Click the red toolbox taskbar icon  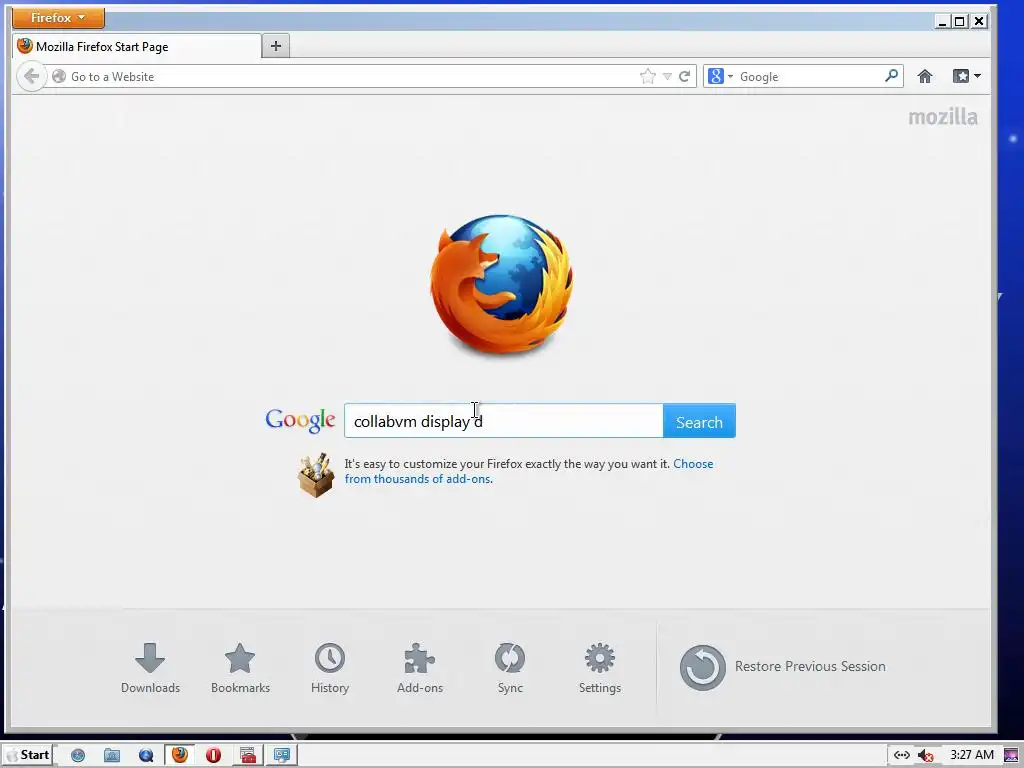tap(248, 756)
